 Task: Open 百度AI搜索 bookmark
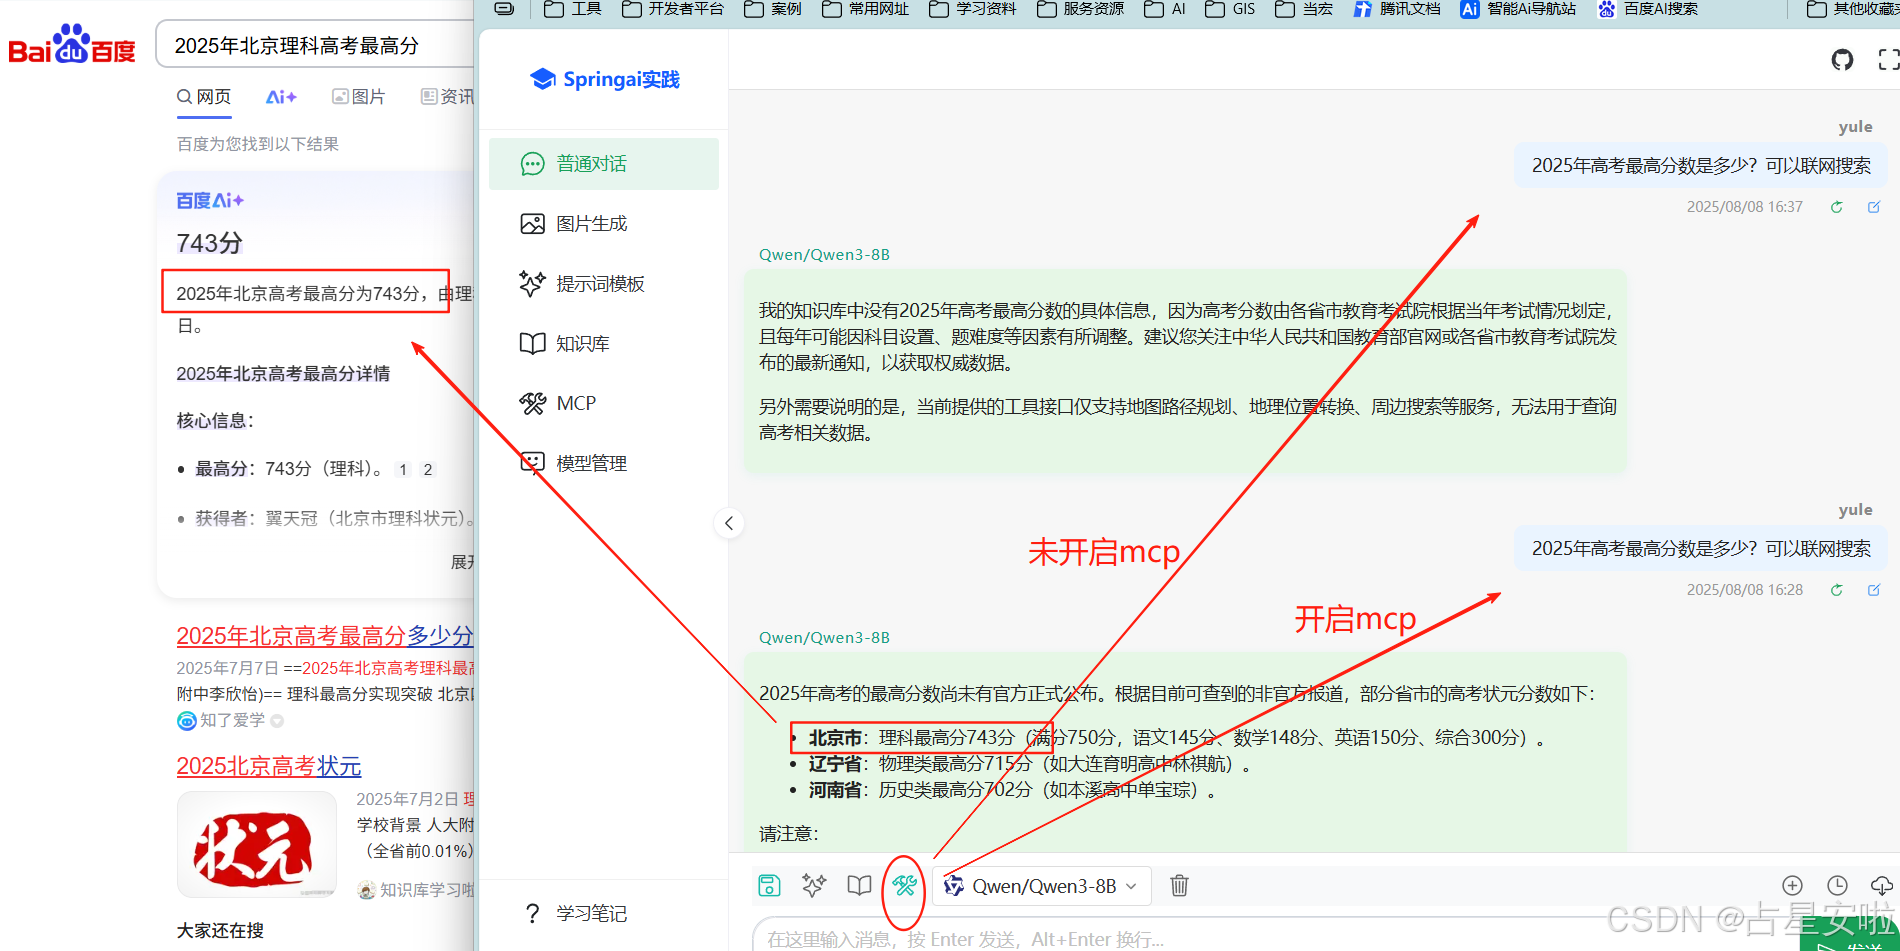pos(1647,9)
